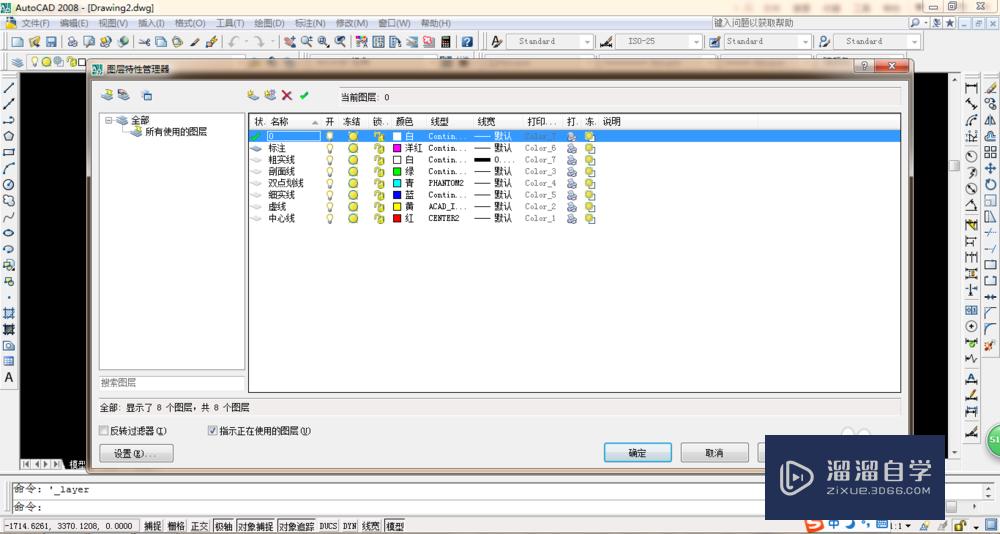Click the 设置(E)... button
Image resolution: width=1000 pixels, height=534 pixels.
pos(136,453)
